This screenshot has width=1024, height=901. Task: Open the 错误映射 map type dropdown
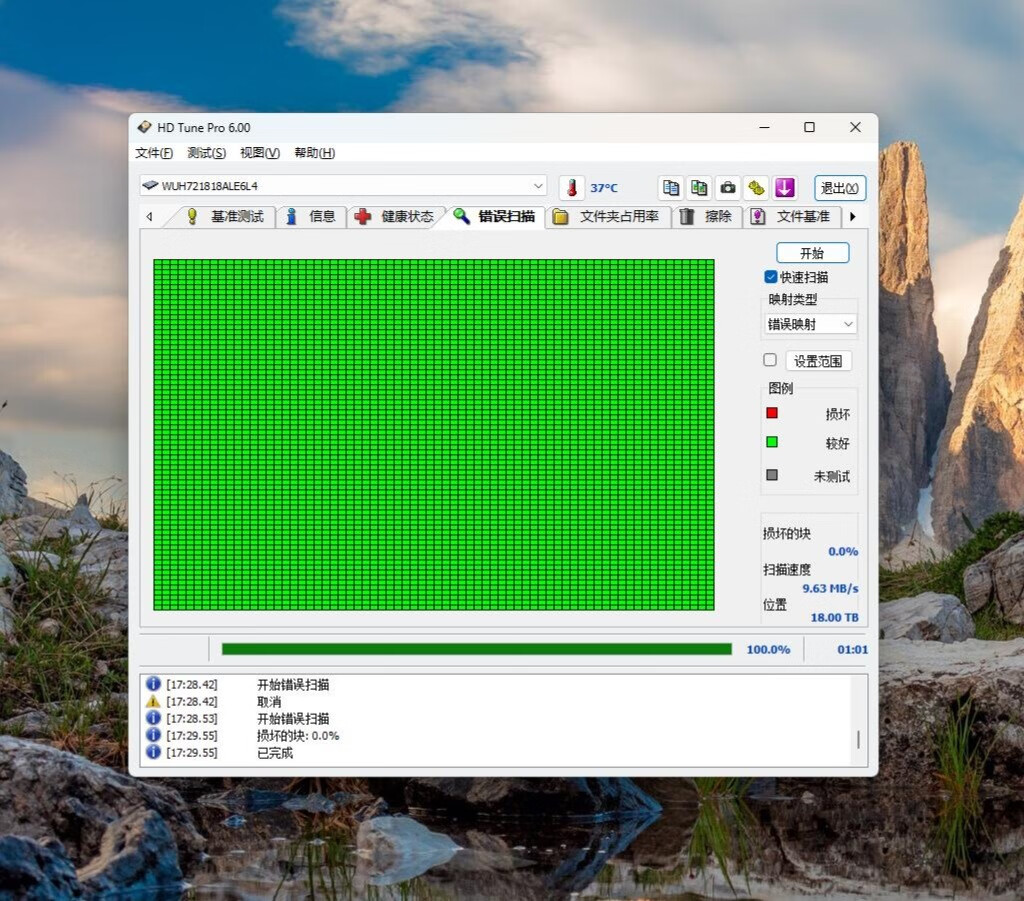point(810,324)
